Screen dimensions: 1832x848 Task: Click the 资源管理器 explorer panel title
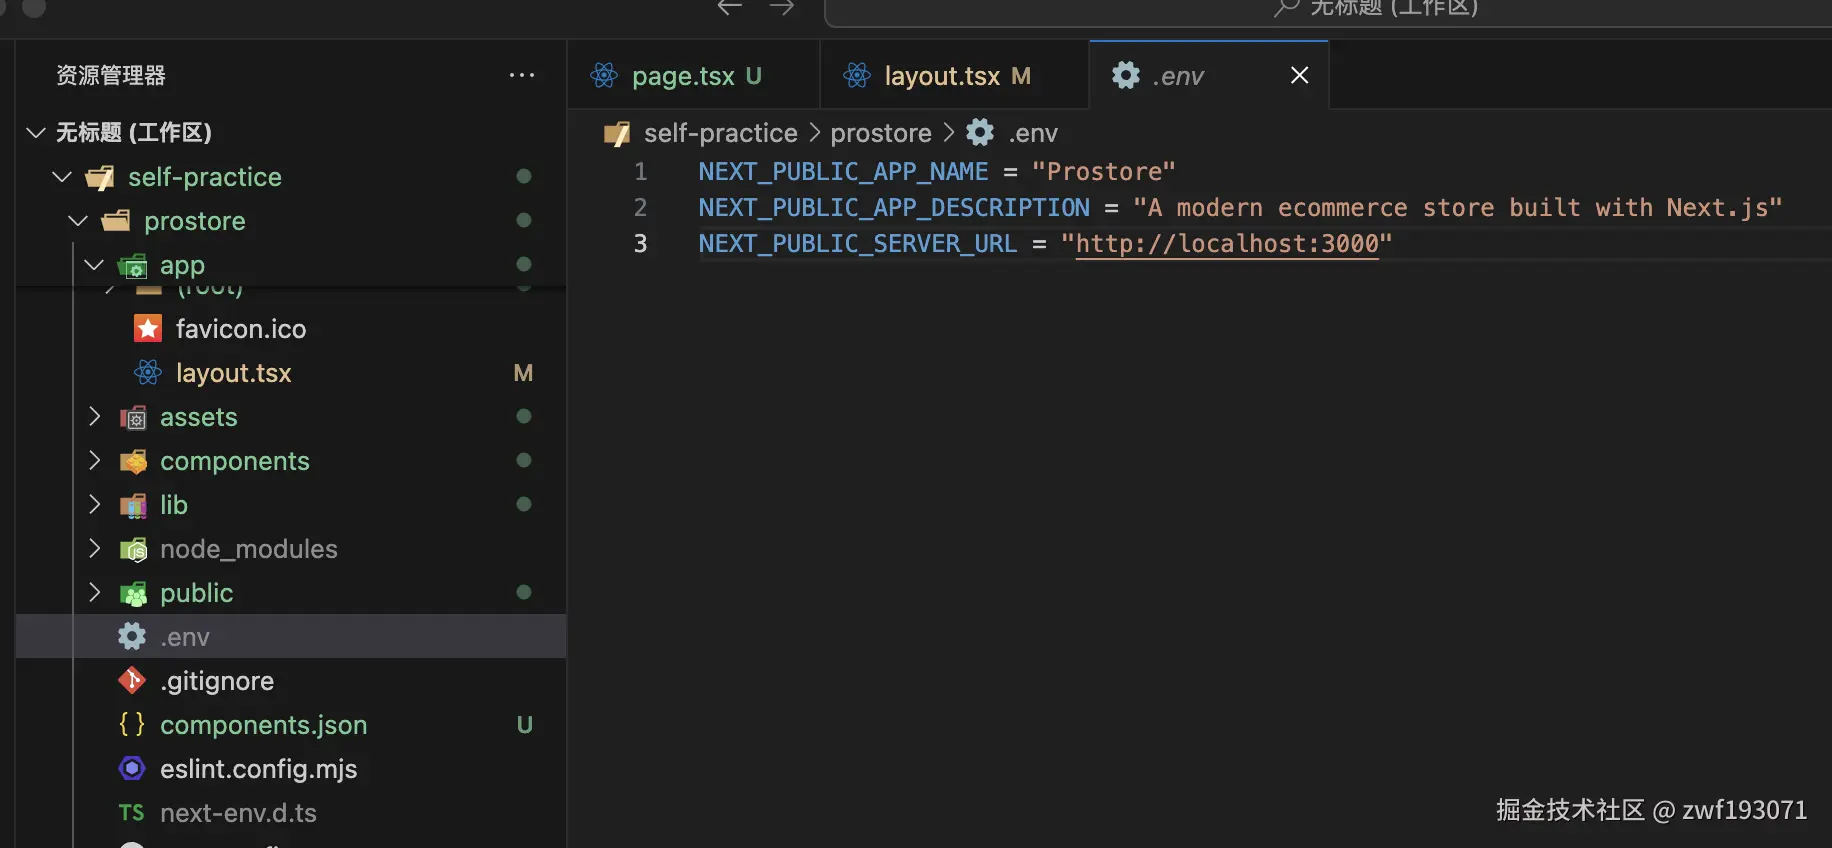tap(111, 75)
